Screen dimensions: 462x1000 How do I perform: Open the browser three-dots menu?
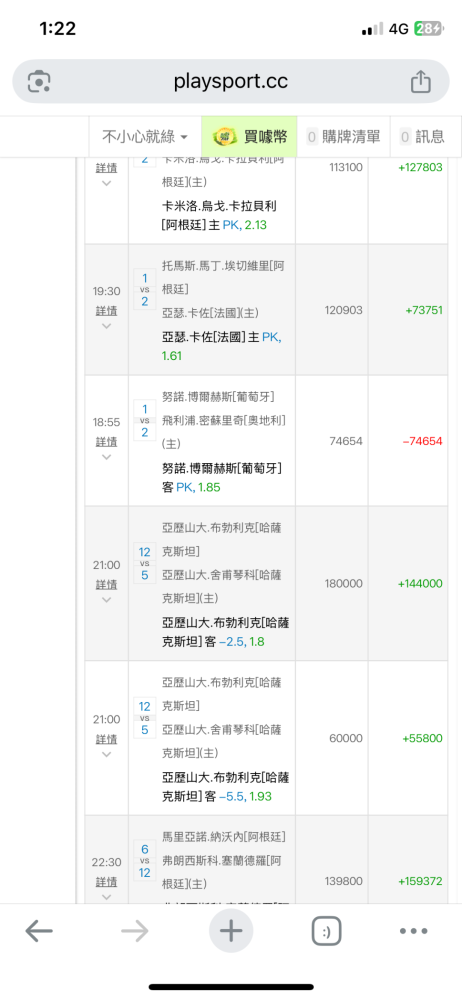[414, 932]
